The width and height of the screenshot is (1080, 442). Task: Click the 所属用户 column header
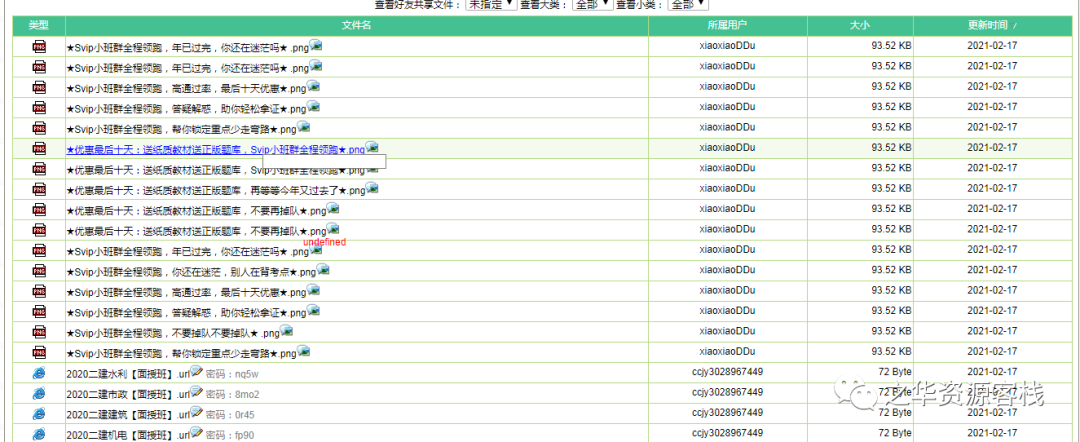pyautogui.click(x=726, y=25)
